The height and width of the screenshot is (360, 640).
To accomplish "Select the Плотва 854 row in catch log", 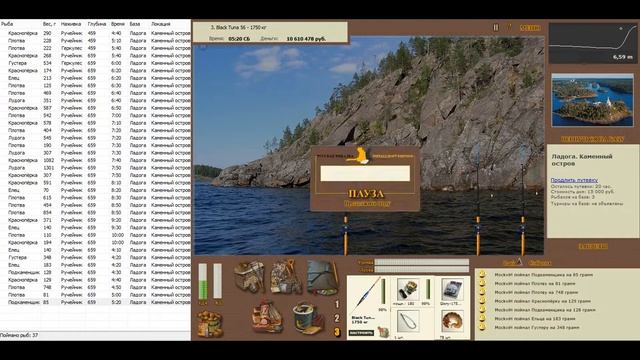I will (96, 213).
